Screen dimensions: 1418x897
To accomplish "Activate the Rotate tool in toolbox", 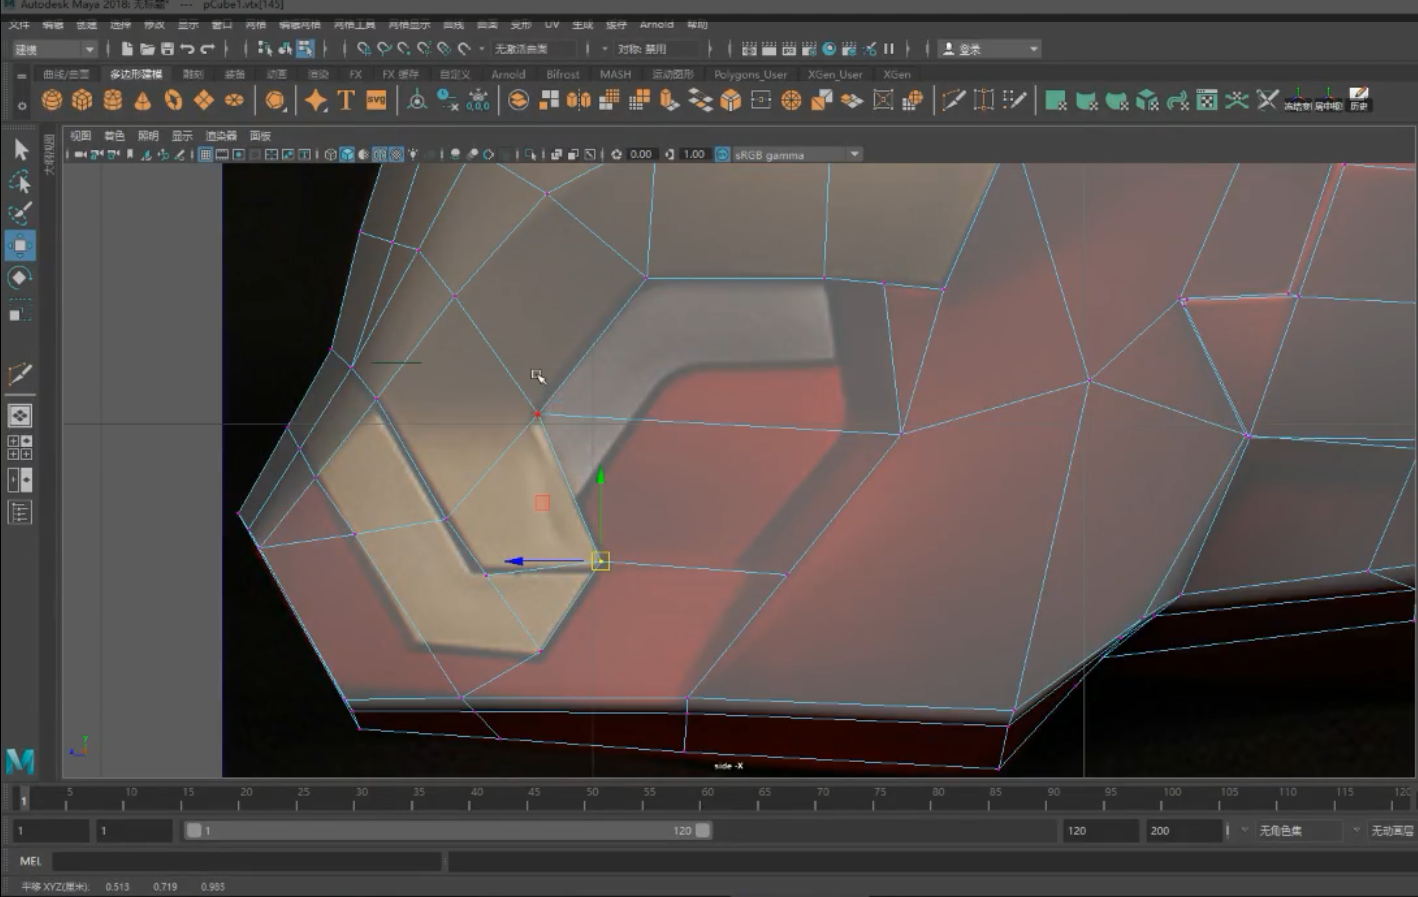I will click(20, 277).
